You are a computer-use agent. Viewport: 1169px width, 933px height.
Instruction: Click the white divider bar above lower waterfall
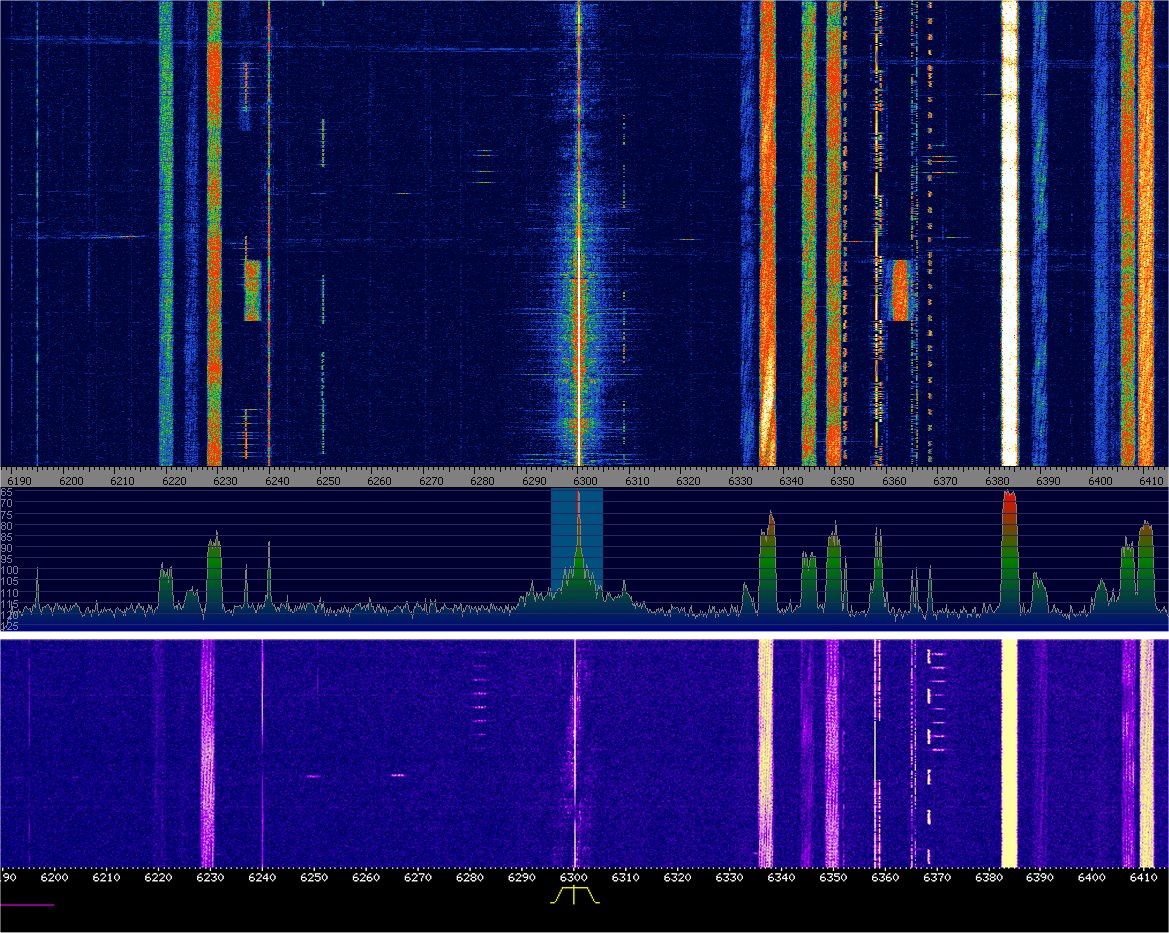(x=584, y=635)
